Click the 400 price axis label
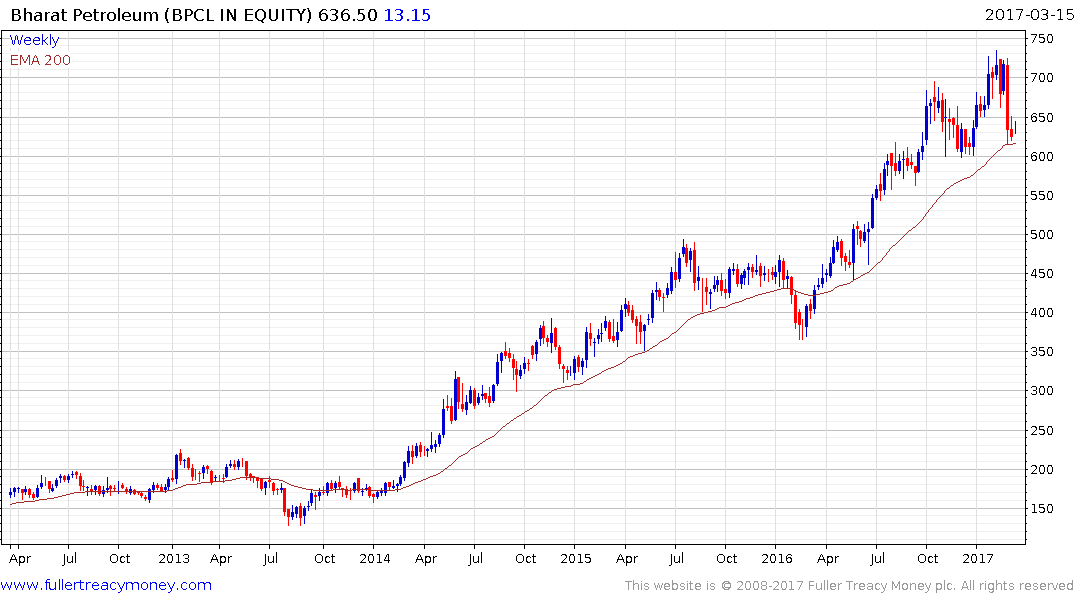The height and width of the screenshot is (600, 1075). 1042,313
